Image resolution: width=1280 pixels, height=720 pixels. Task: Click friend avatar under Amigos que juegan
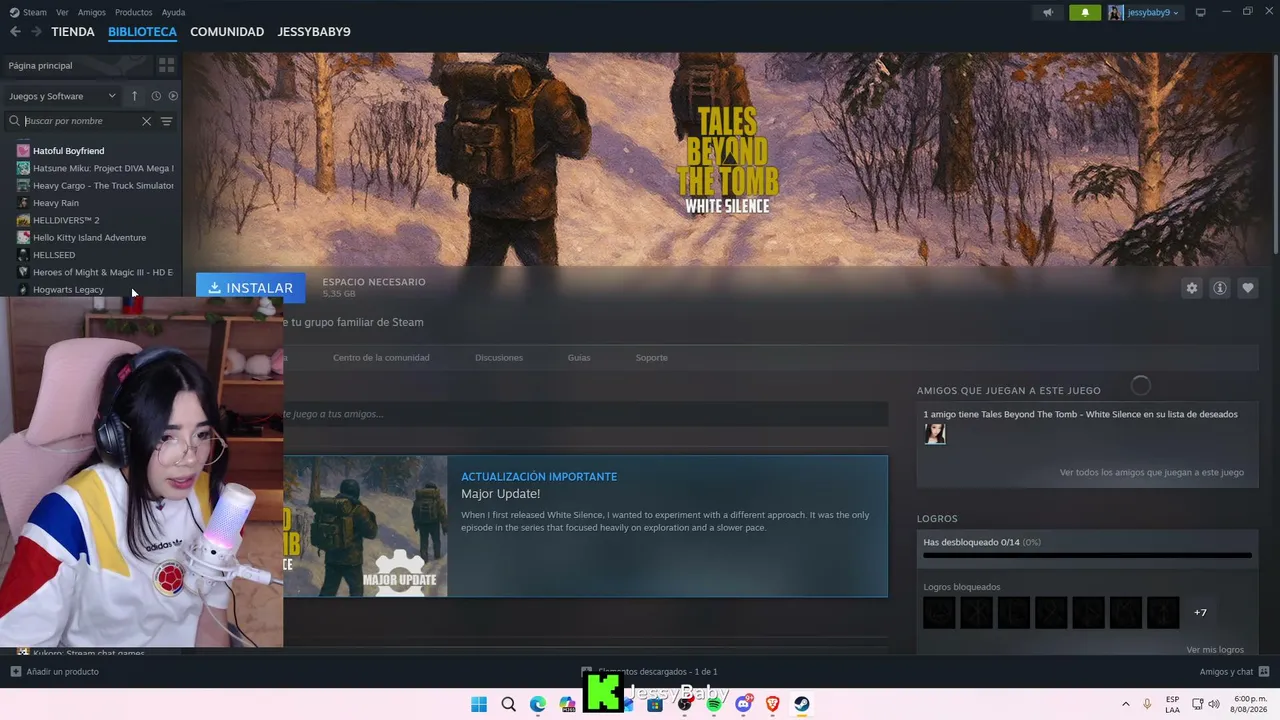935,433
